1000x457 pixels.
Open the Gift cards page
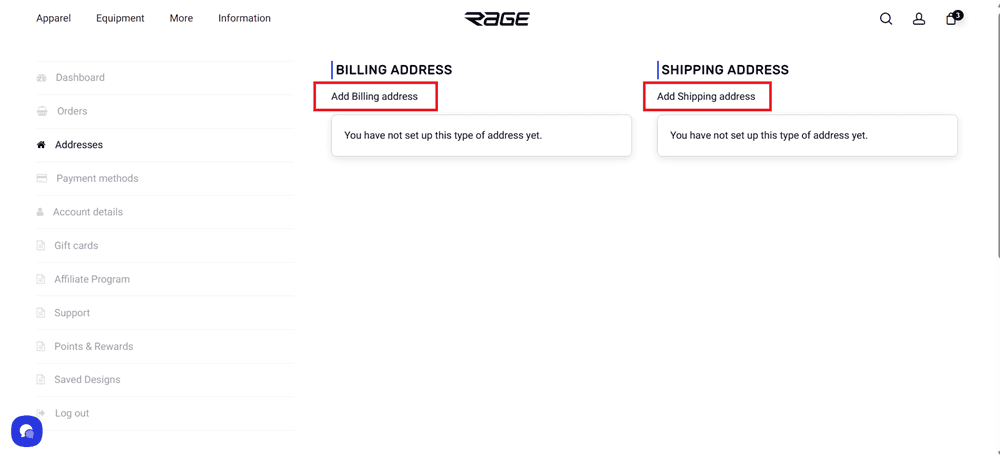[76, 245]
